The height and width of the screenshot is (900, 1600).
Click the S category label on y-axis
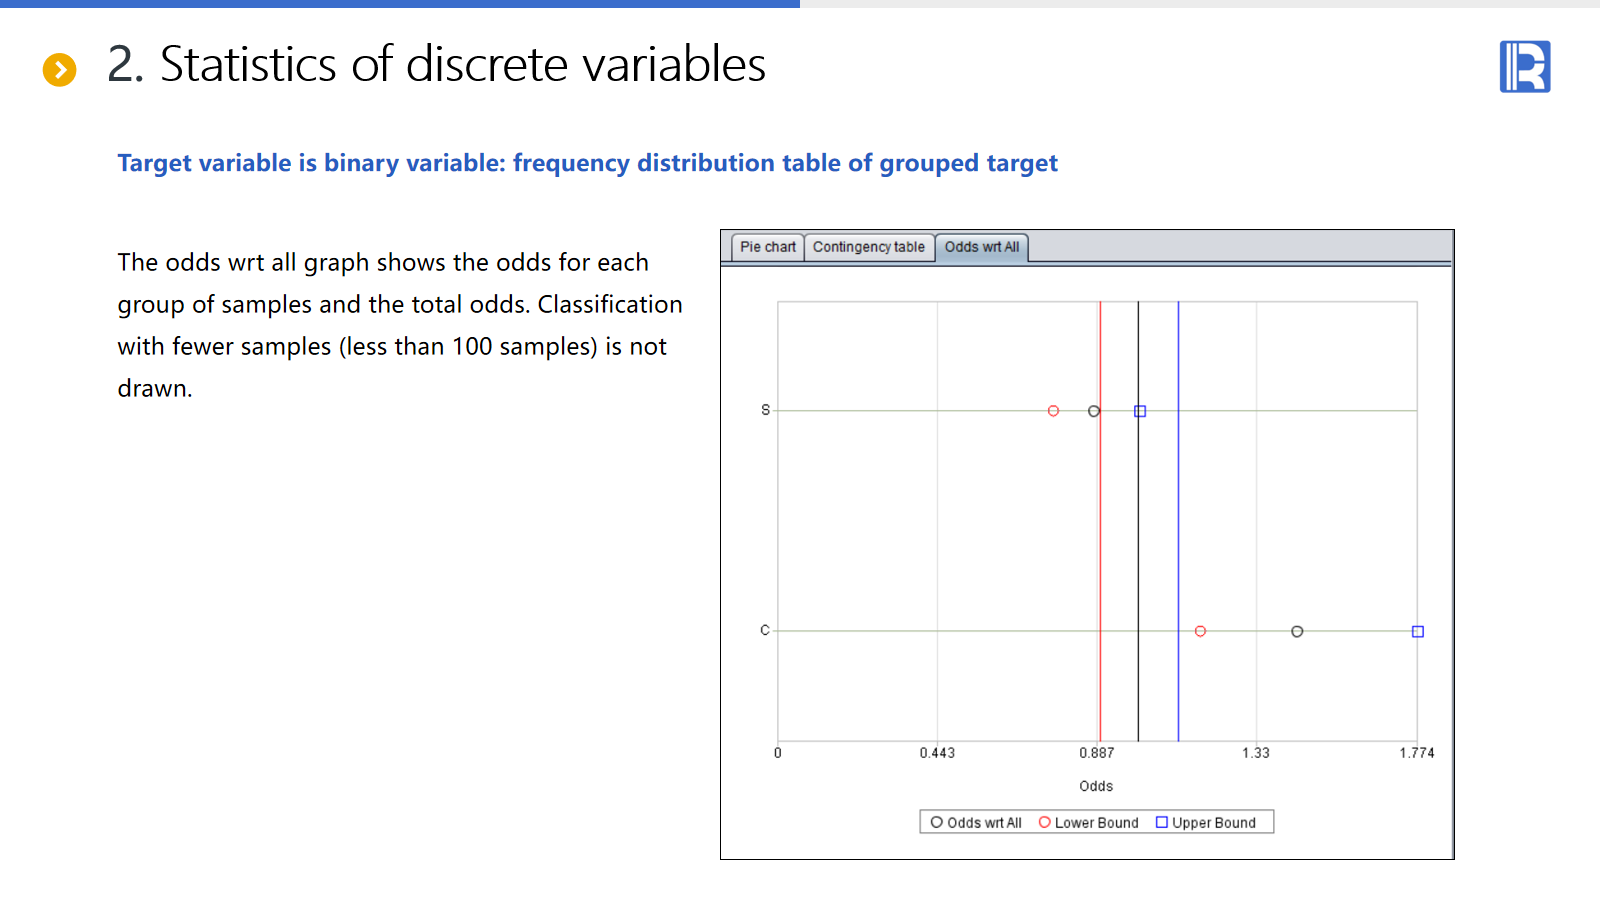[766, 410]
